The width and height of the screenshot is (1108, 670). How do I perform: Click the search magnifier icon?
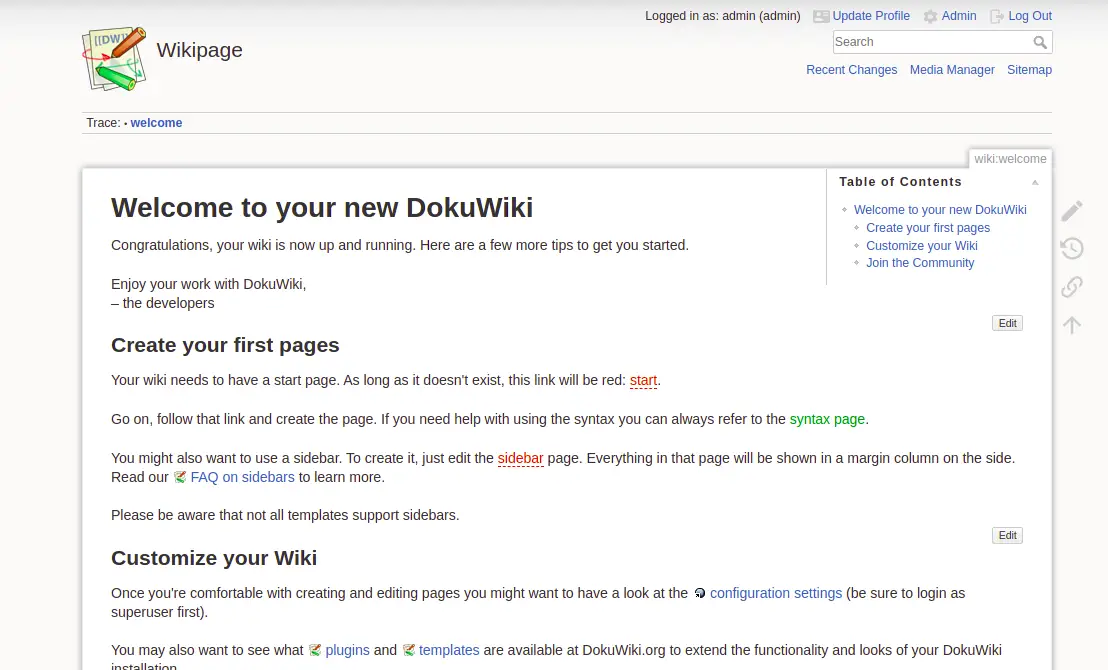(x=1040, y=42)
